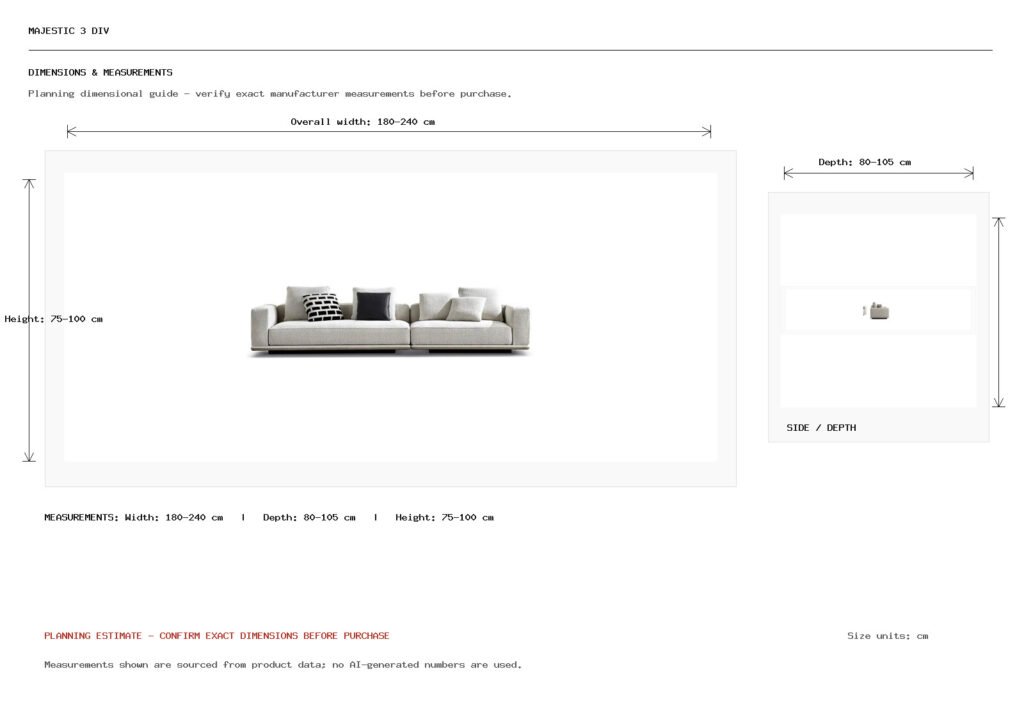Screen dimensions: 1024x717
Task: Click the red "PLANNING ESTIMATE" warning text
Action: (217, 635)
